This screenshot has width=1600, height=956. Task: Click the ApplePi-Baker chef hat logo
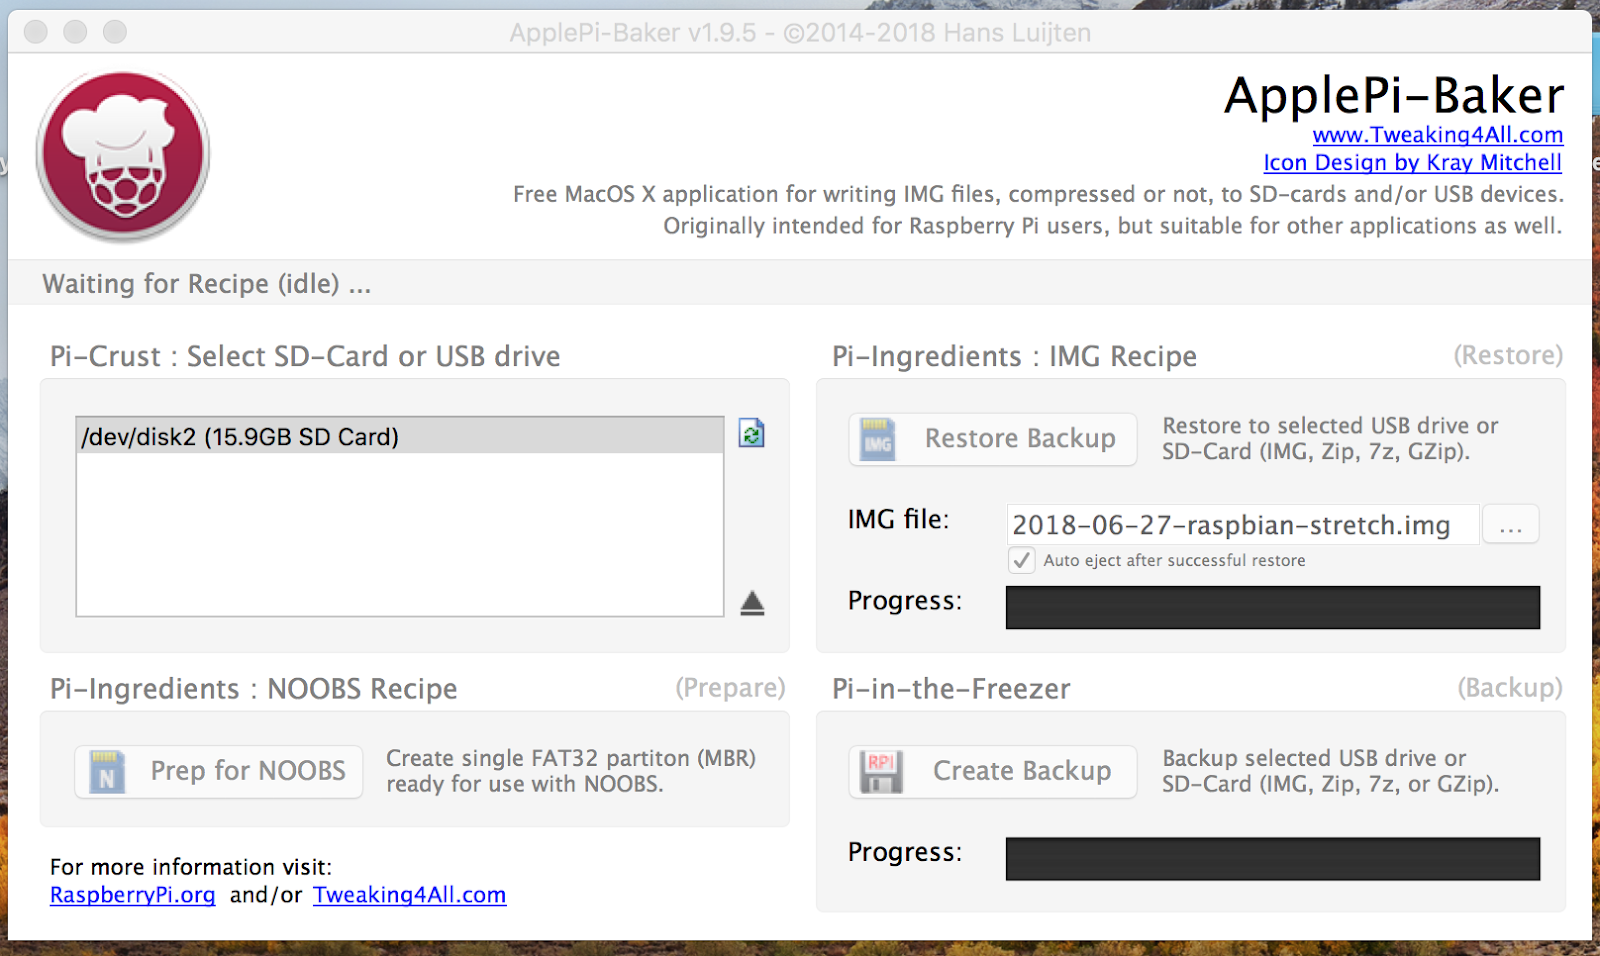[122, 154]
